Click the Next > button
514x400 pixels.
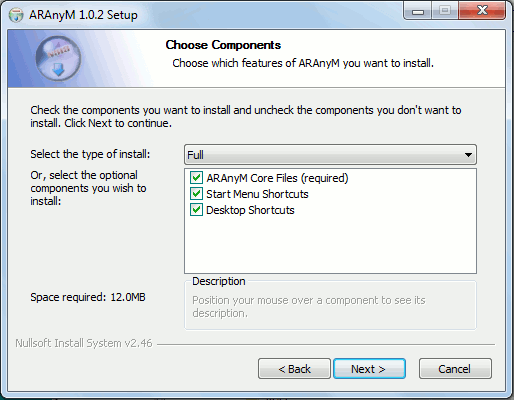369,369
